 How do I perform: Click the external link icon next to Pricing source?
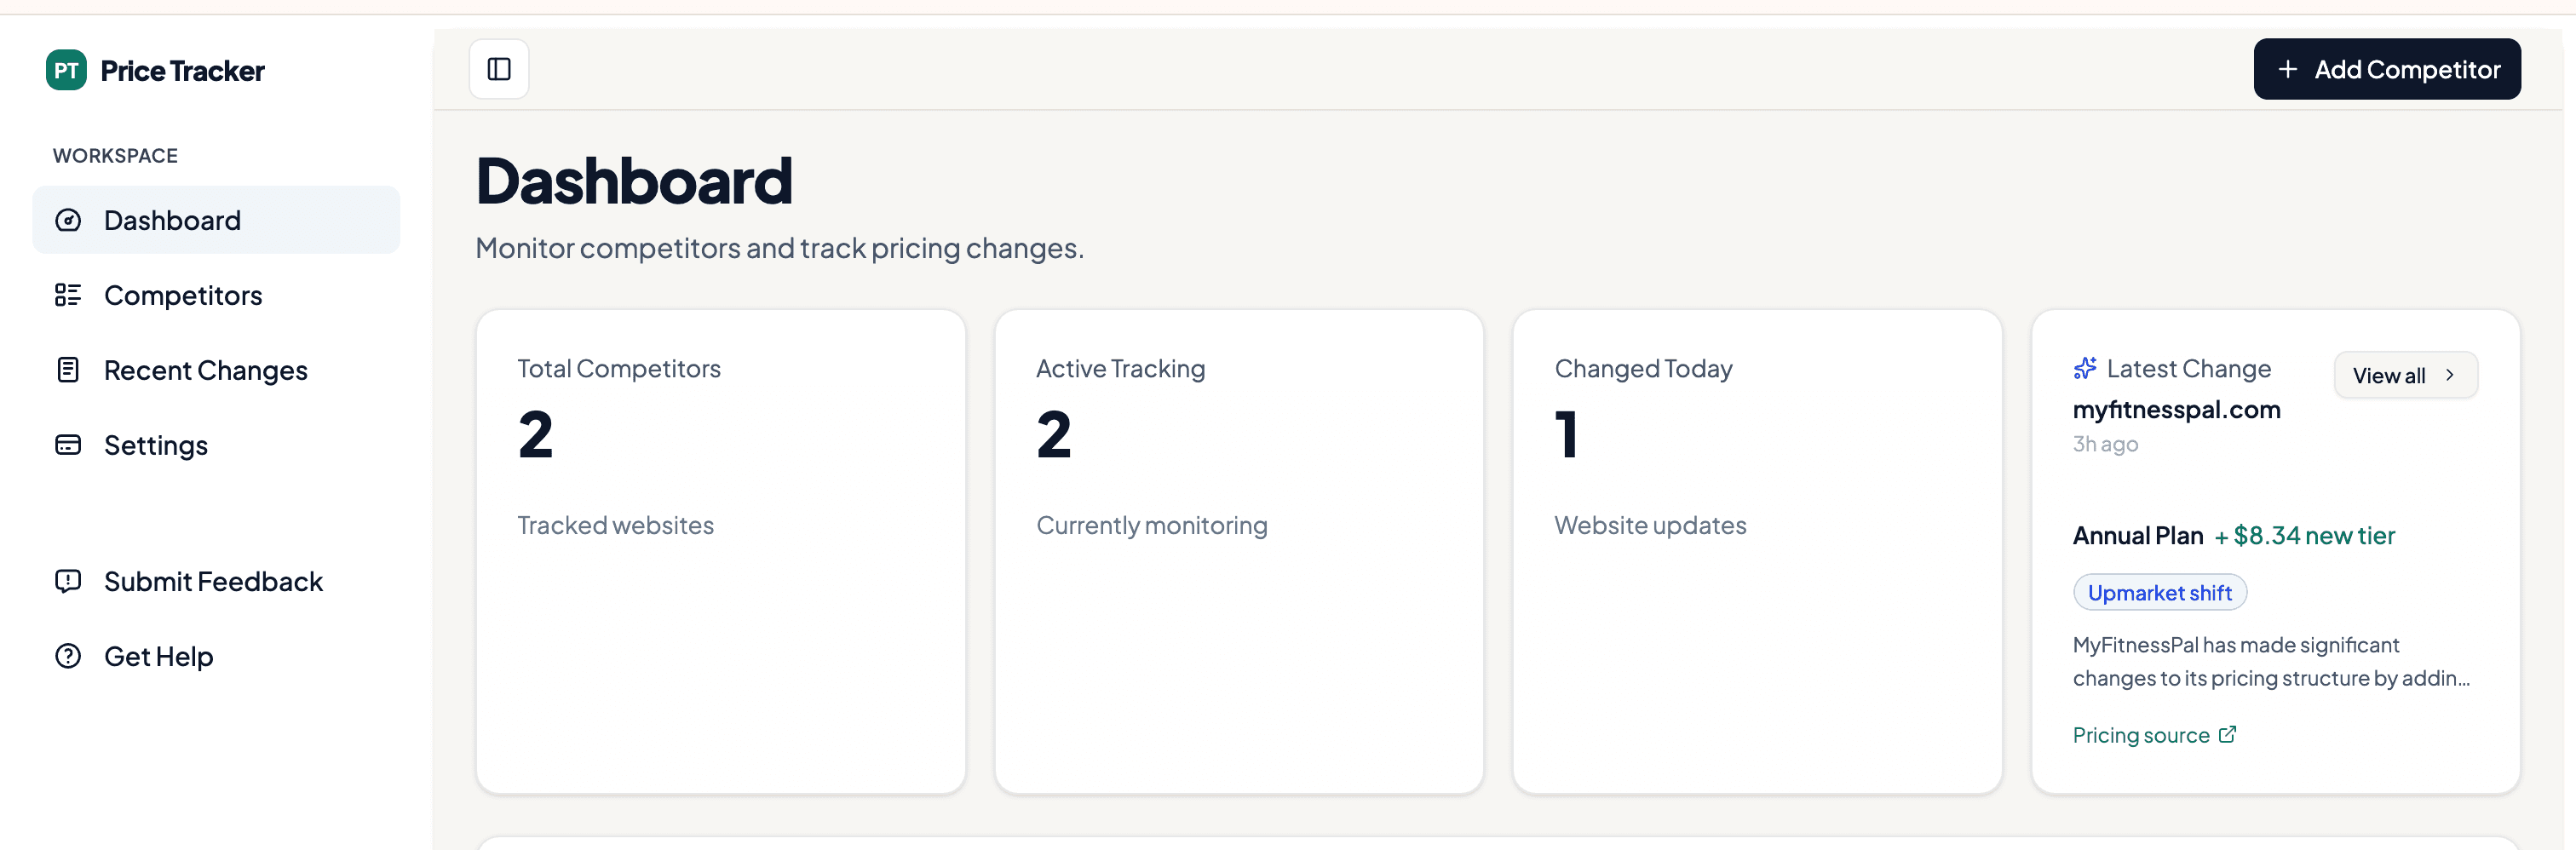pos(2228,734)
